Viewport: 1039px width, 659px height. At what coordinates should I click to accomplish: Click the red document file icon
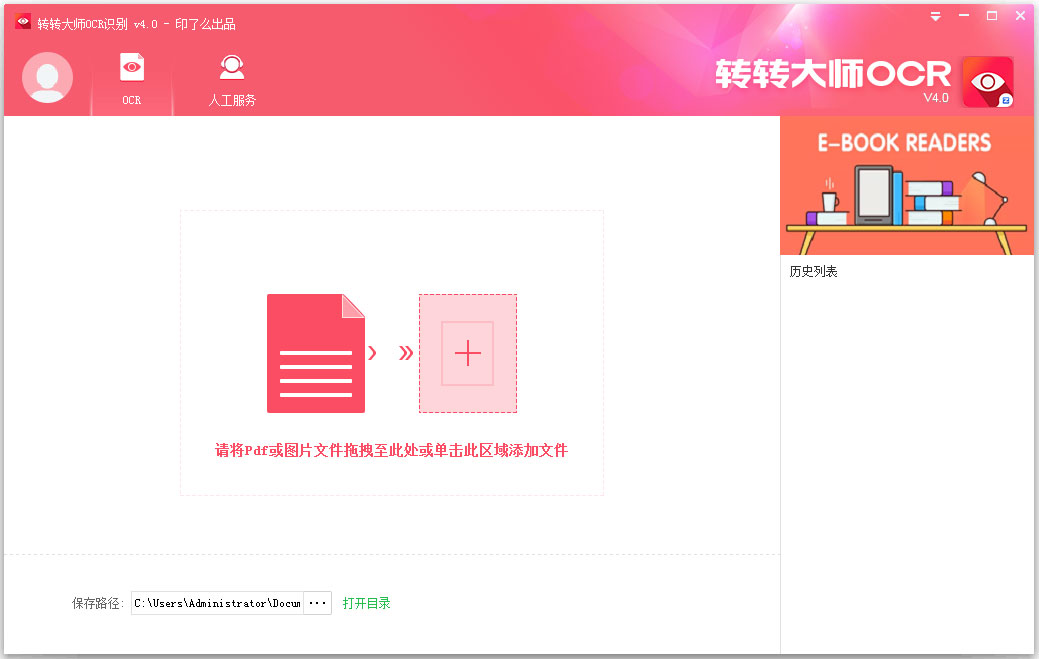click(315, 353)
